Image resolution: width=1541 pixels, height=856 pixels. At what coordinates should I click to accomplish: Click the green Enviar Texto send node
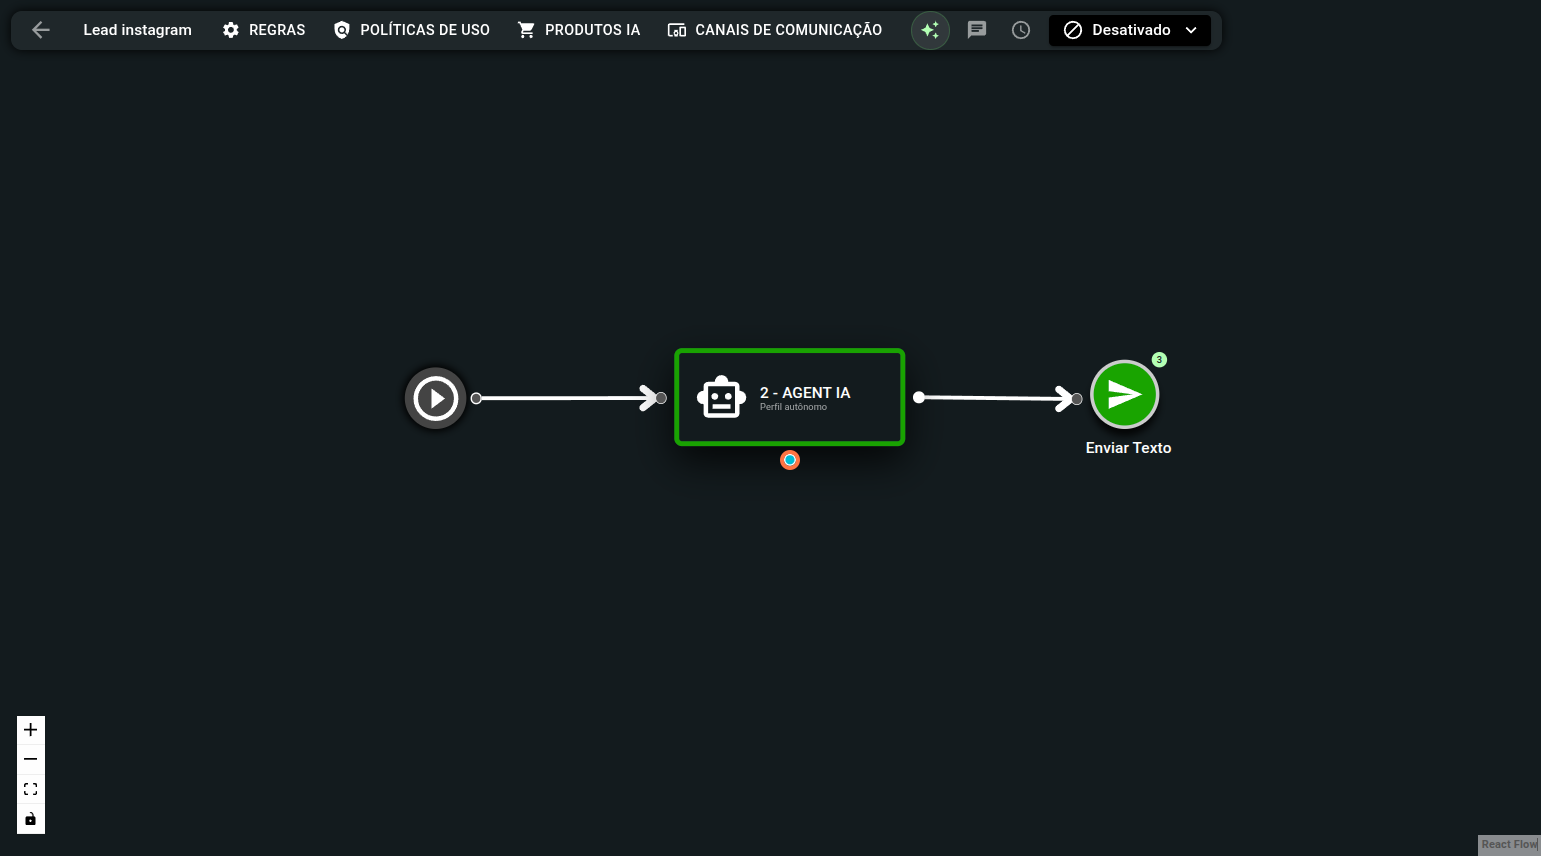(1125, 394)
